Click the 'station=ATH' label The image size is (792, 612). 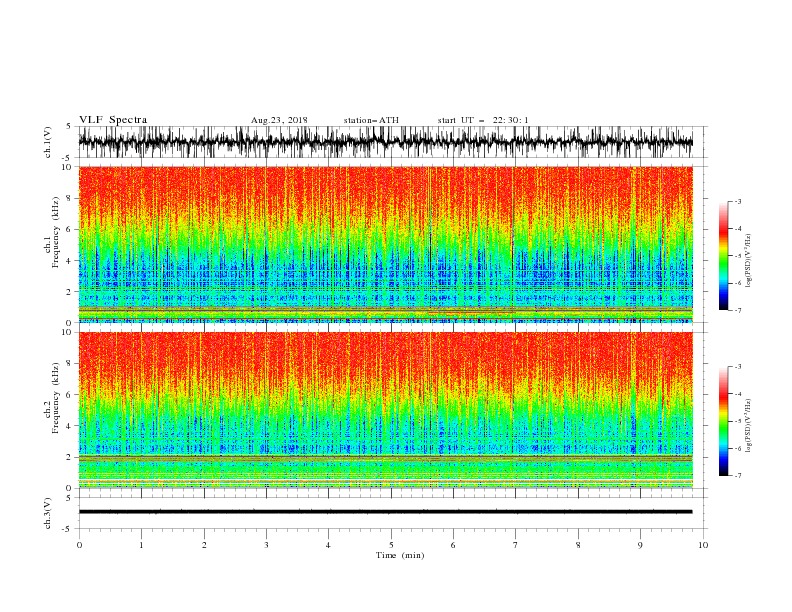(371, 120)
